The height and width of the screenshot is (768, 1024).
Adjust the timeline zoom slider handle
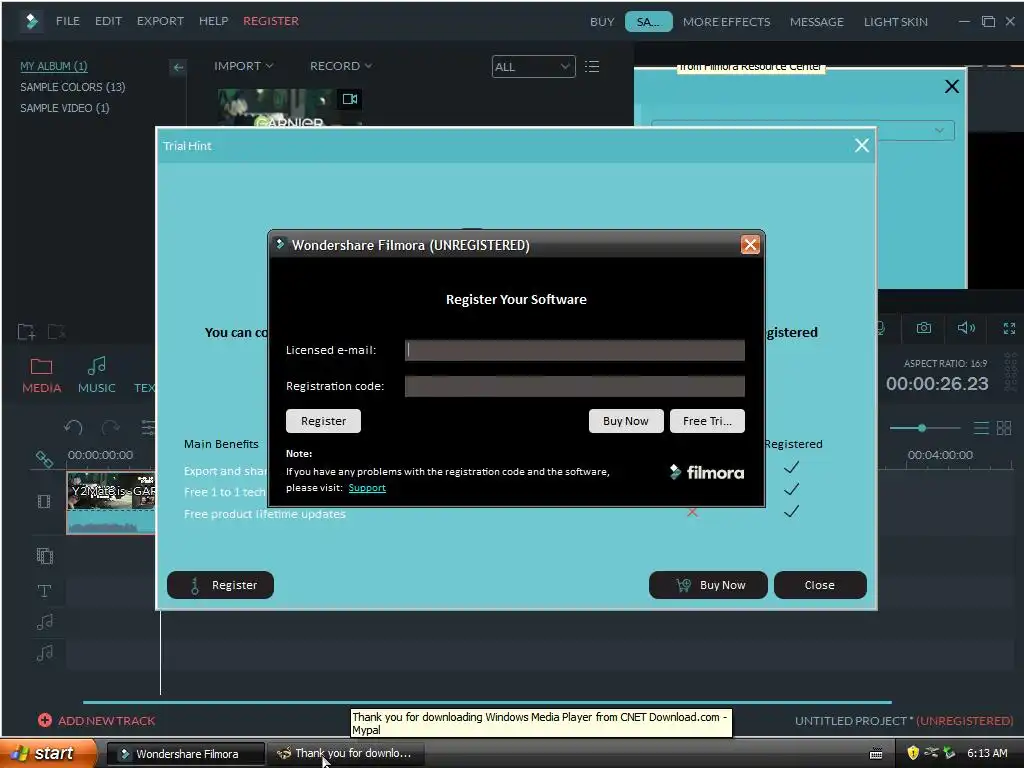(x=921, y=428)
